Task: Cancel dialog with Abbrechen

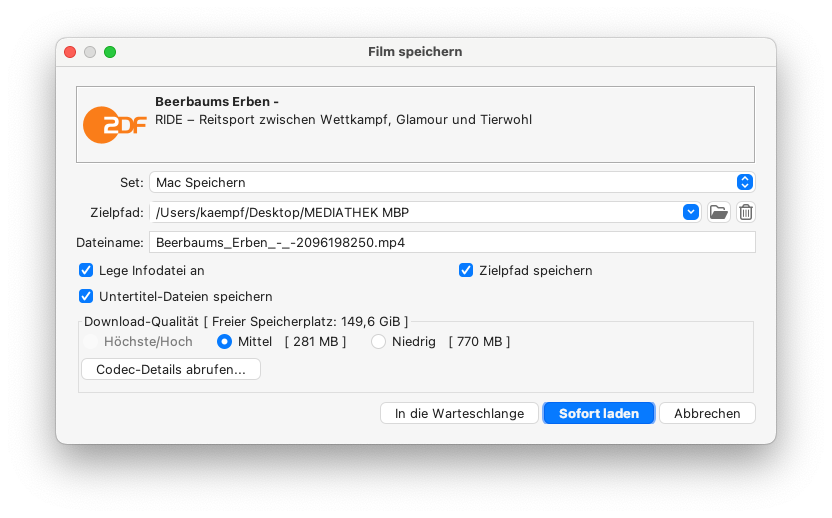Action: (707, 413)
